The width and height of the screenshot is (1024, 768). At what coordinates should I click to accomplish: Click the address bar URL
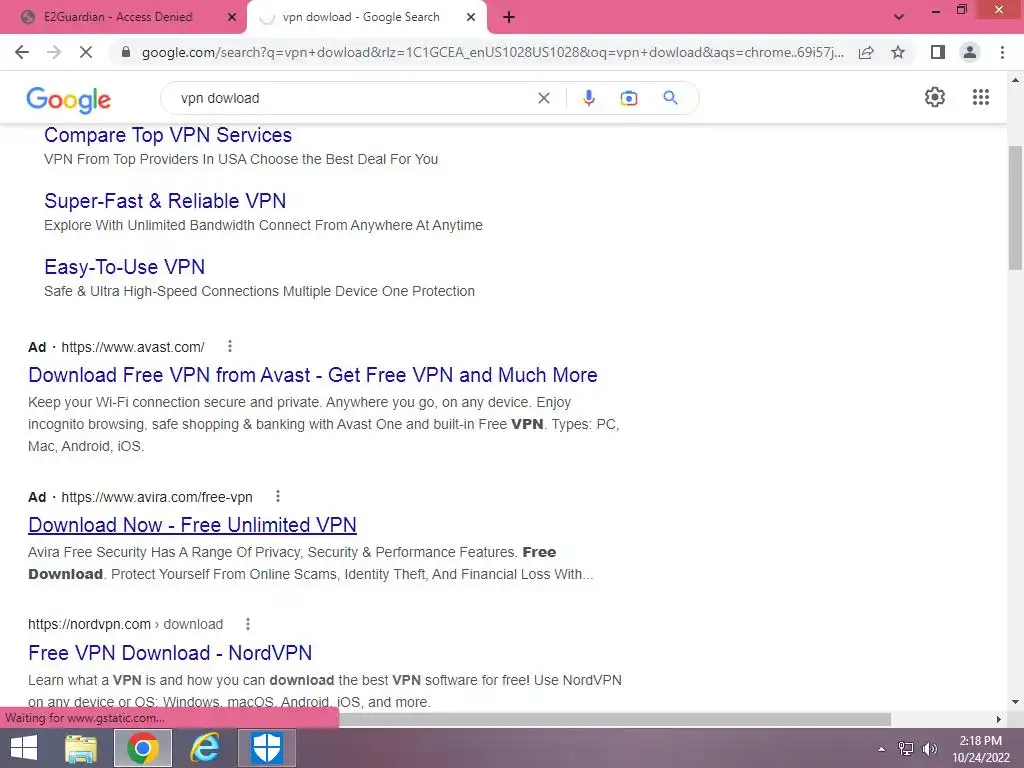[492, 52]
